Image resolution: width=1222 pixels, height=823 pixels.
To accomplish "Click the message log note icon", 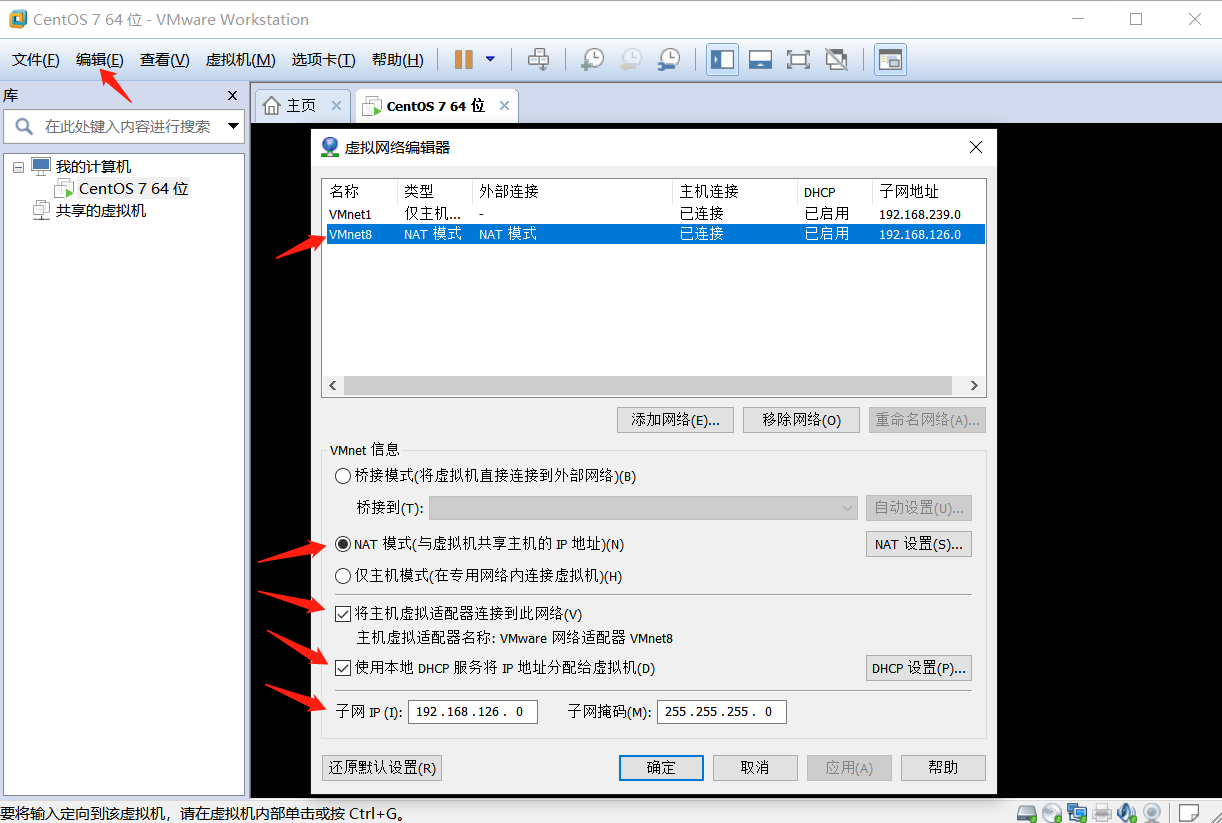I will [1188, 812].
